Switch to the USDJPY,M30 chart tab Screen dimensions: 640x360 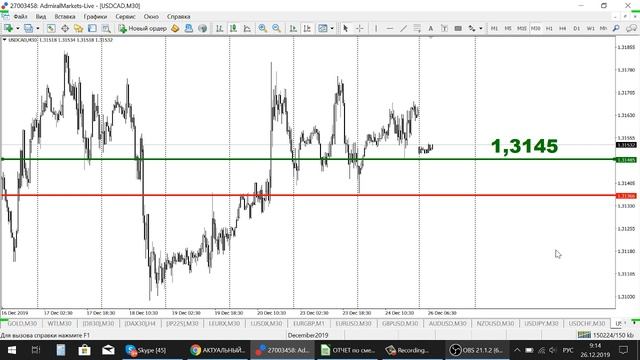pyautogui.click(x=541, y=323)
